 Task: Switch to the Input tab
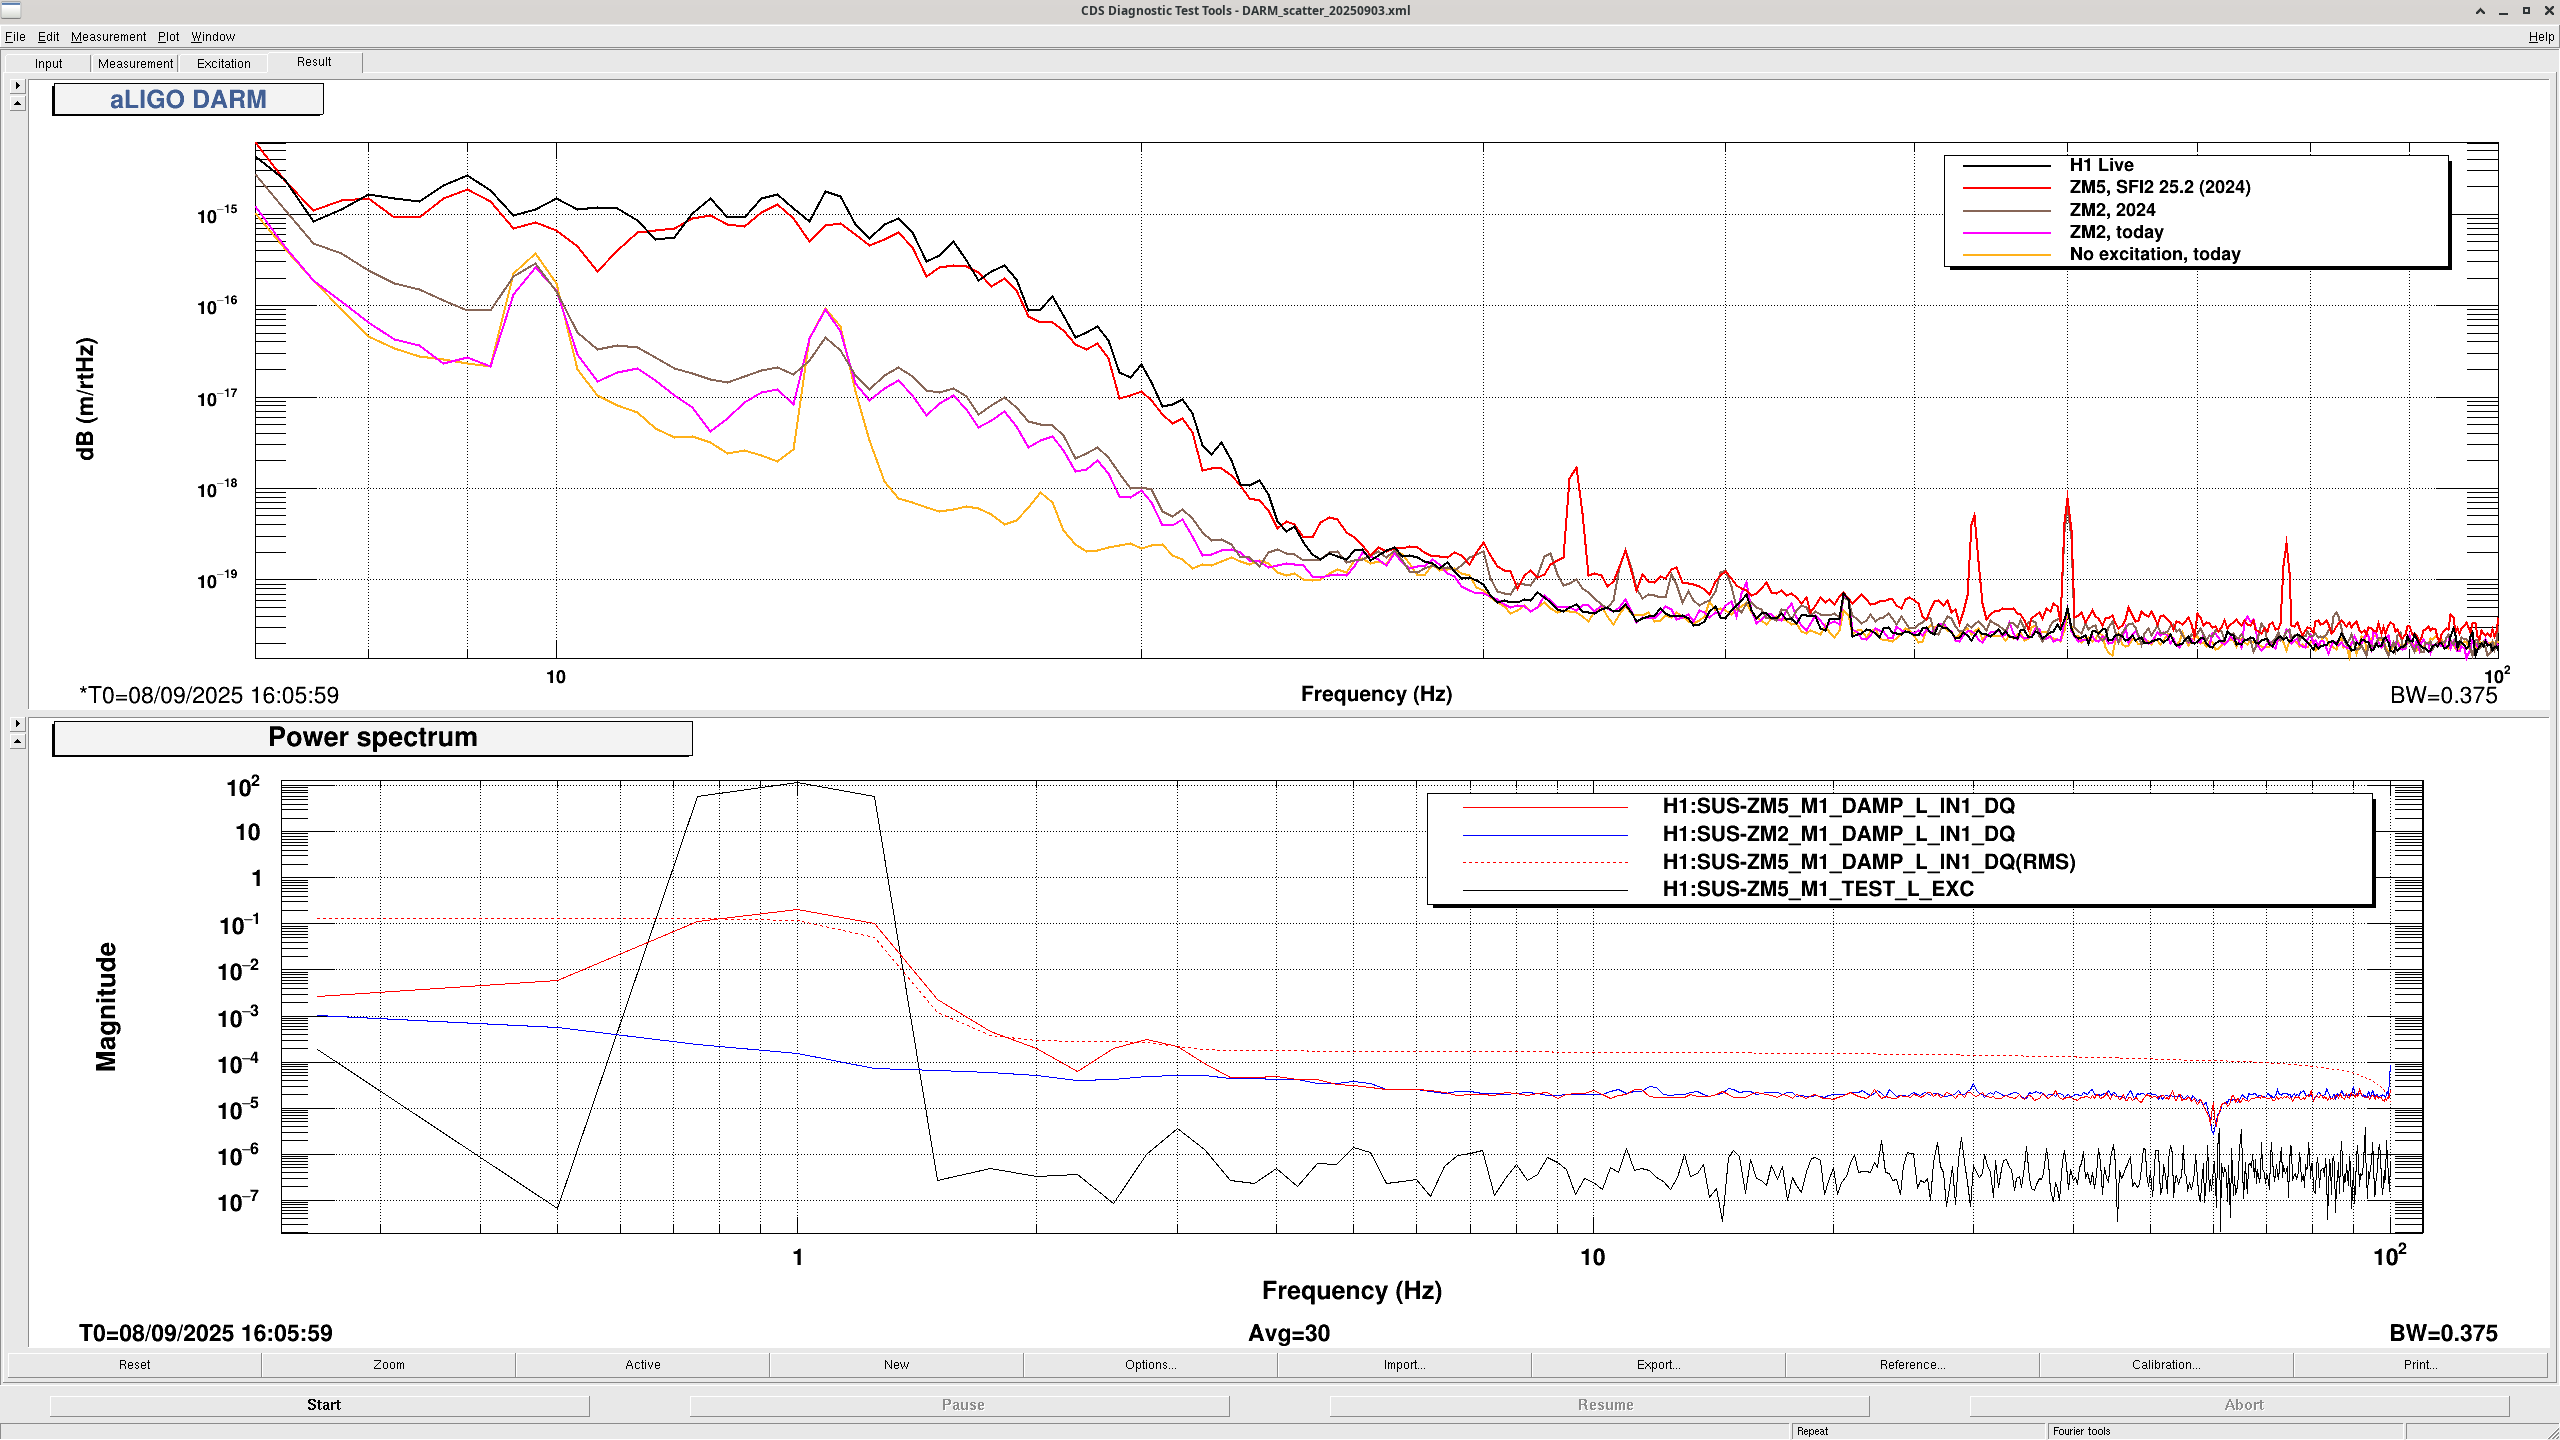point(48,63)
